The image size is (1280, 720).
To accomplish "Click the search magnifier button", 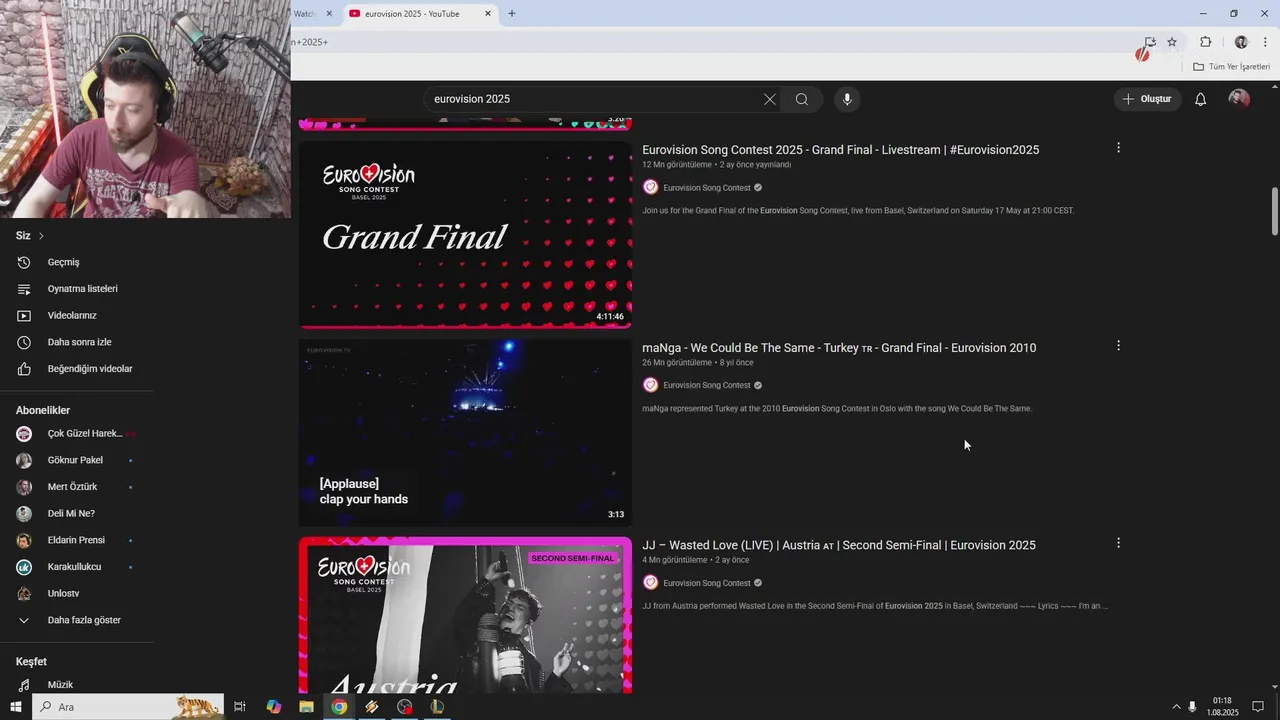I will click(x=802, y=99).
